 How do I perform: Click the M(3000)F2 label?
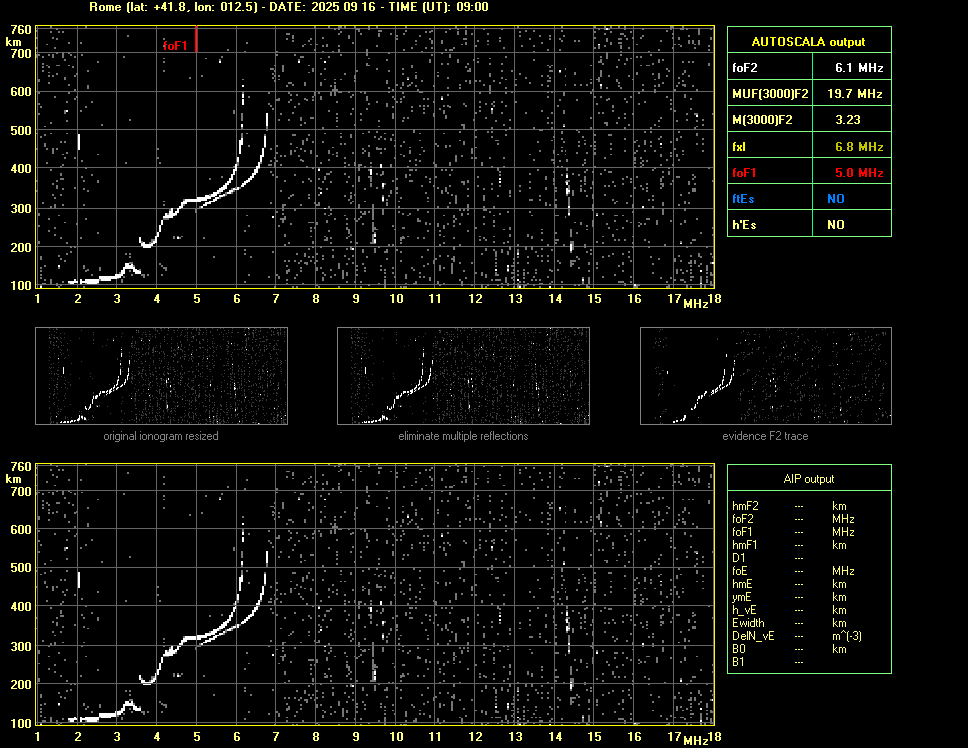762,120
